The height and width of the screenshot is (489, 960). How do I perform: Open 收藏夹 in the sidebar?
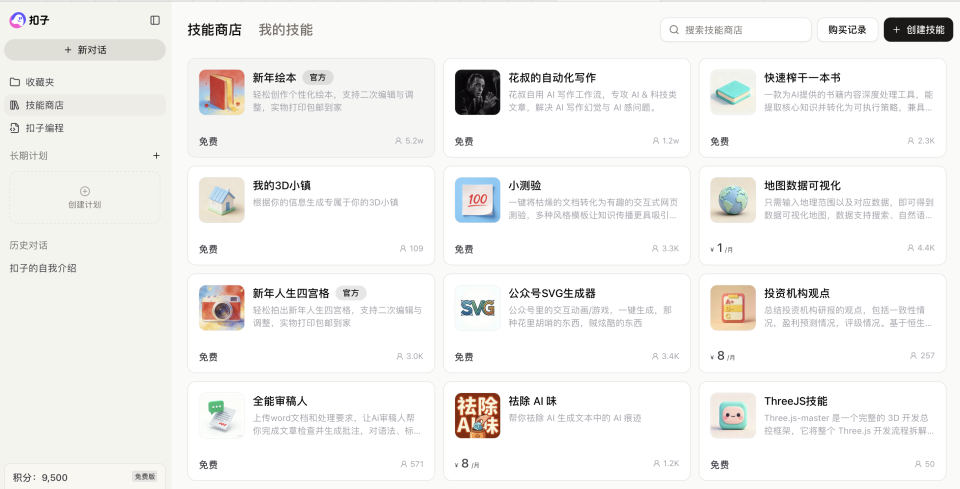coord(84,82)
